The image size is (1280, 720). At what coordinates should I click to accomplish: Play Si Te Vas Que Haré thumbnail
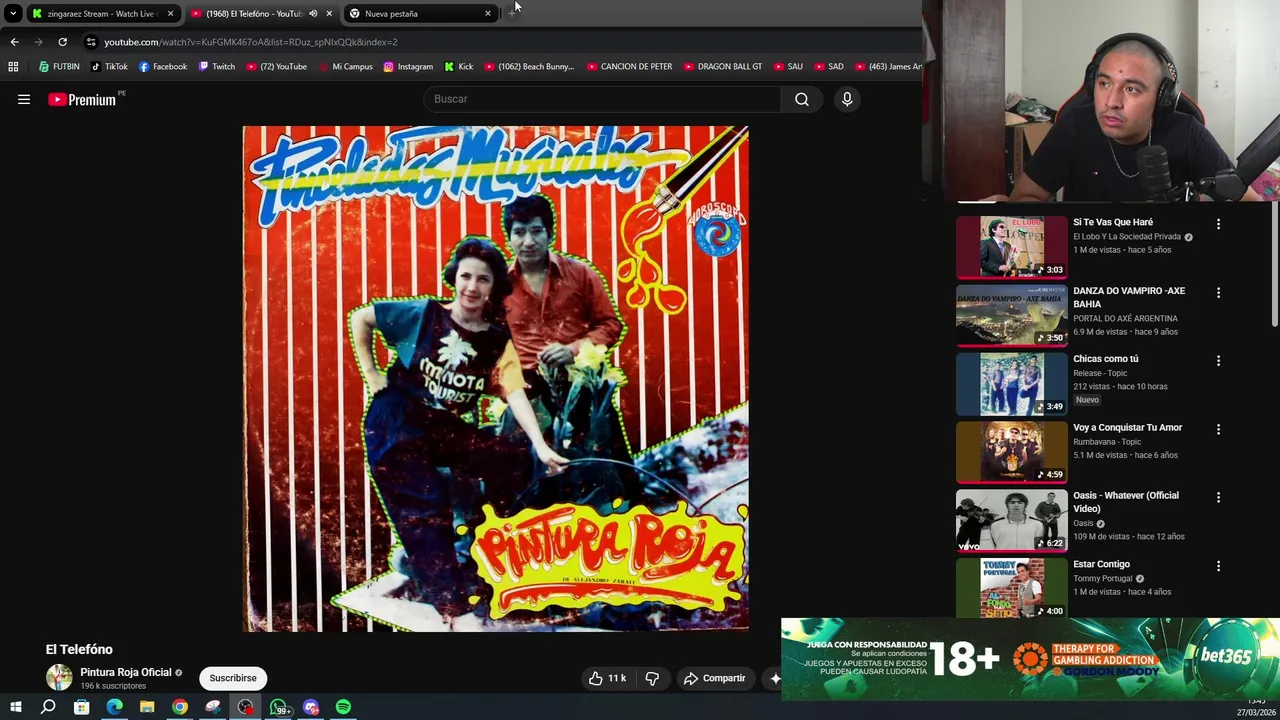click(1011, 246)
